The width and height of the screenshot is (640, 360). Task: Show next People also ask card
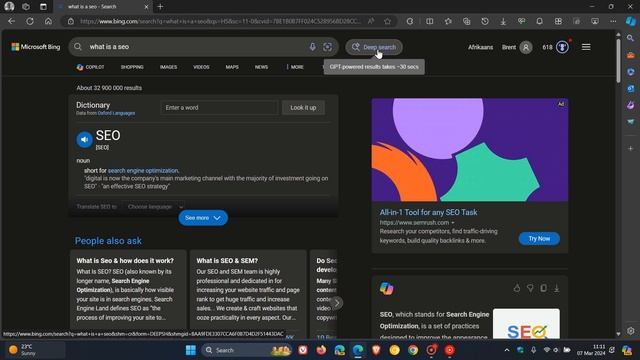337,303
